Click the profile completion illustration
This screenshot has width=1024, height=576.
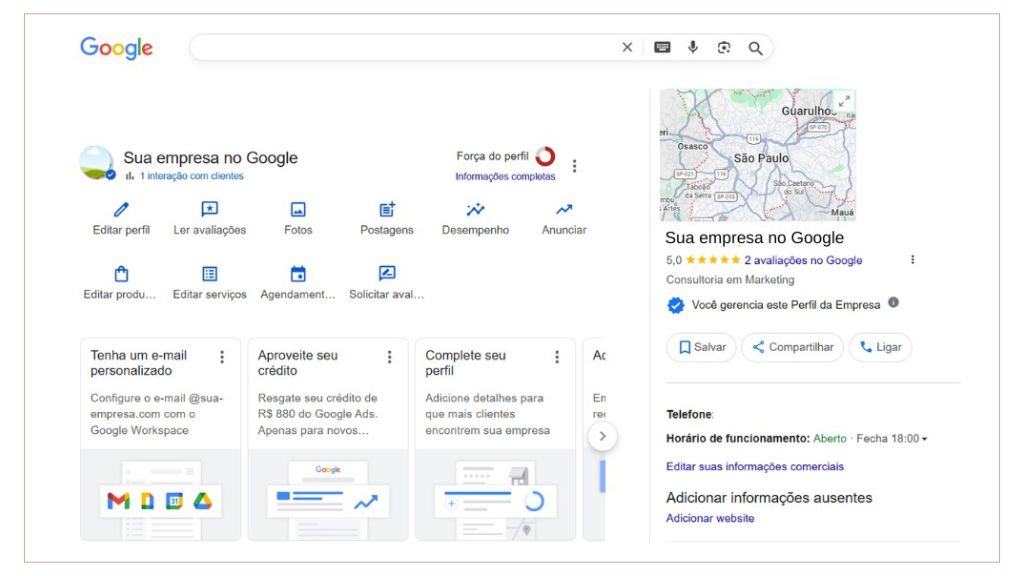click(496, 495)
